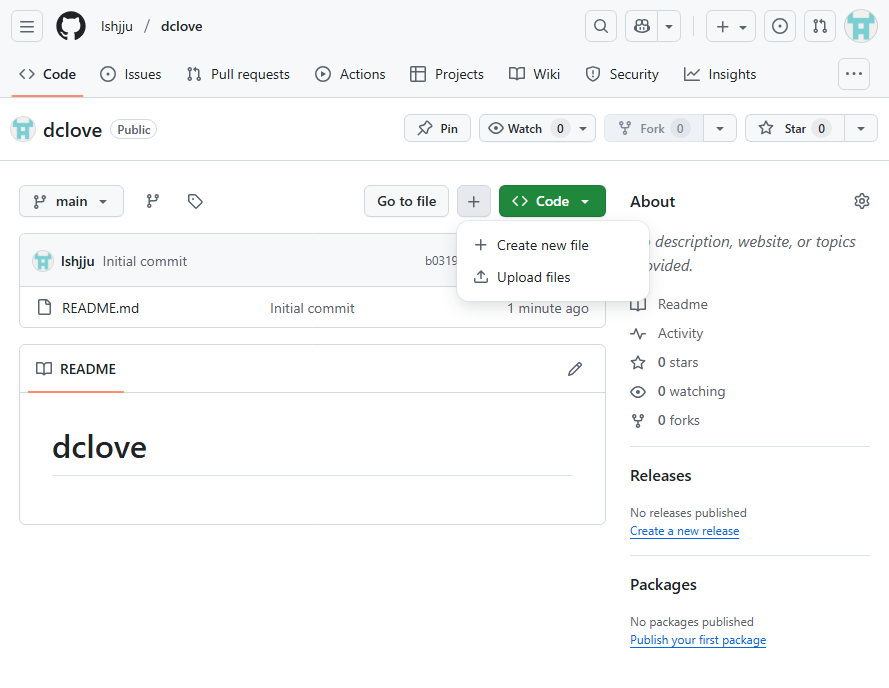Select the README tab in file viewer
Image resolution: width=889 pixels, height=688 pixels.
75,369
